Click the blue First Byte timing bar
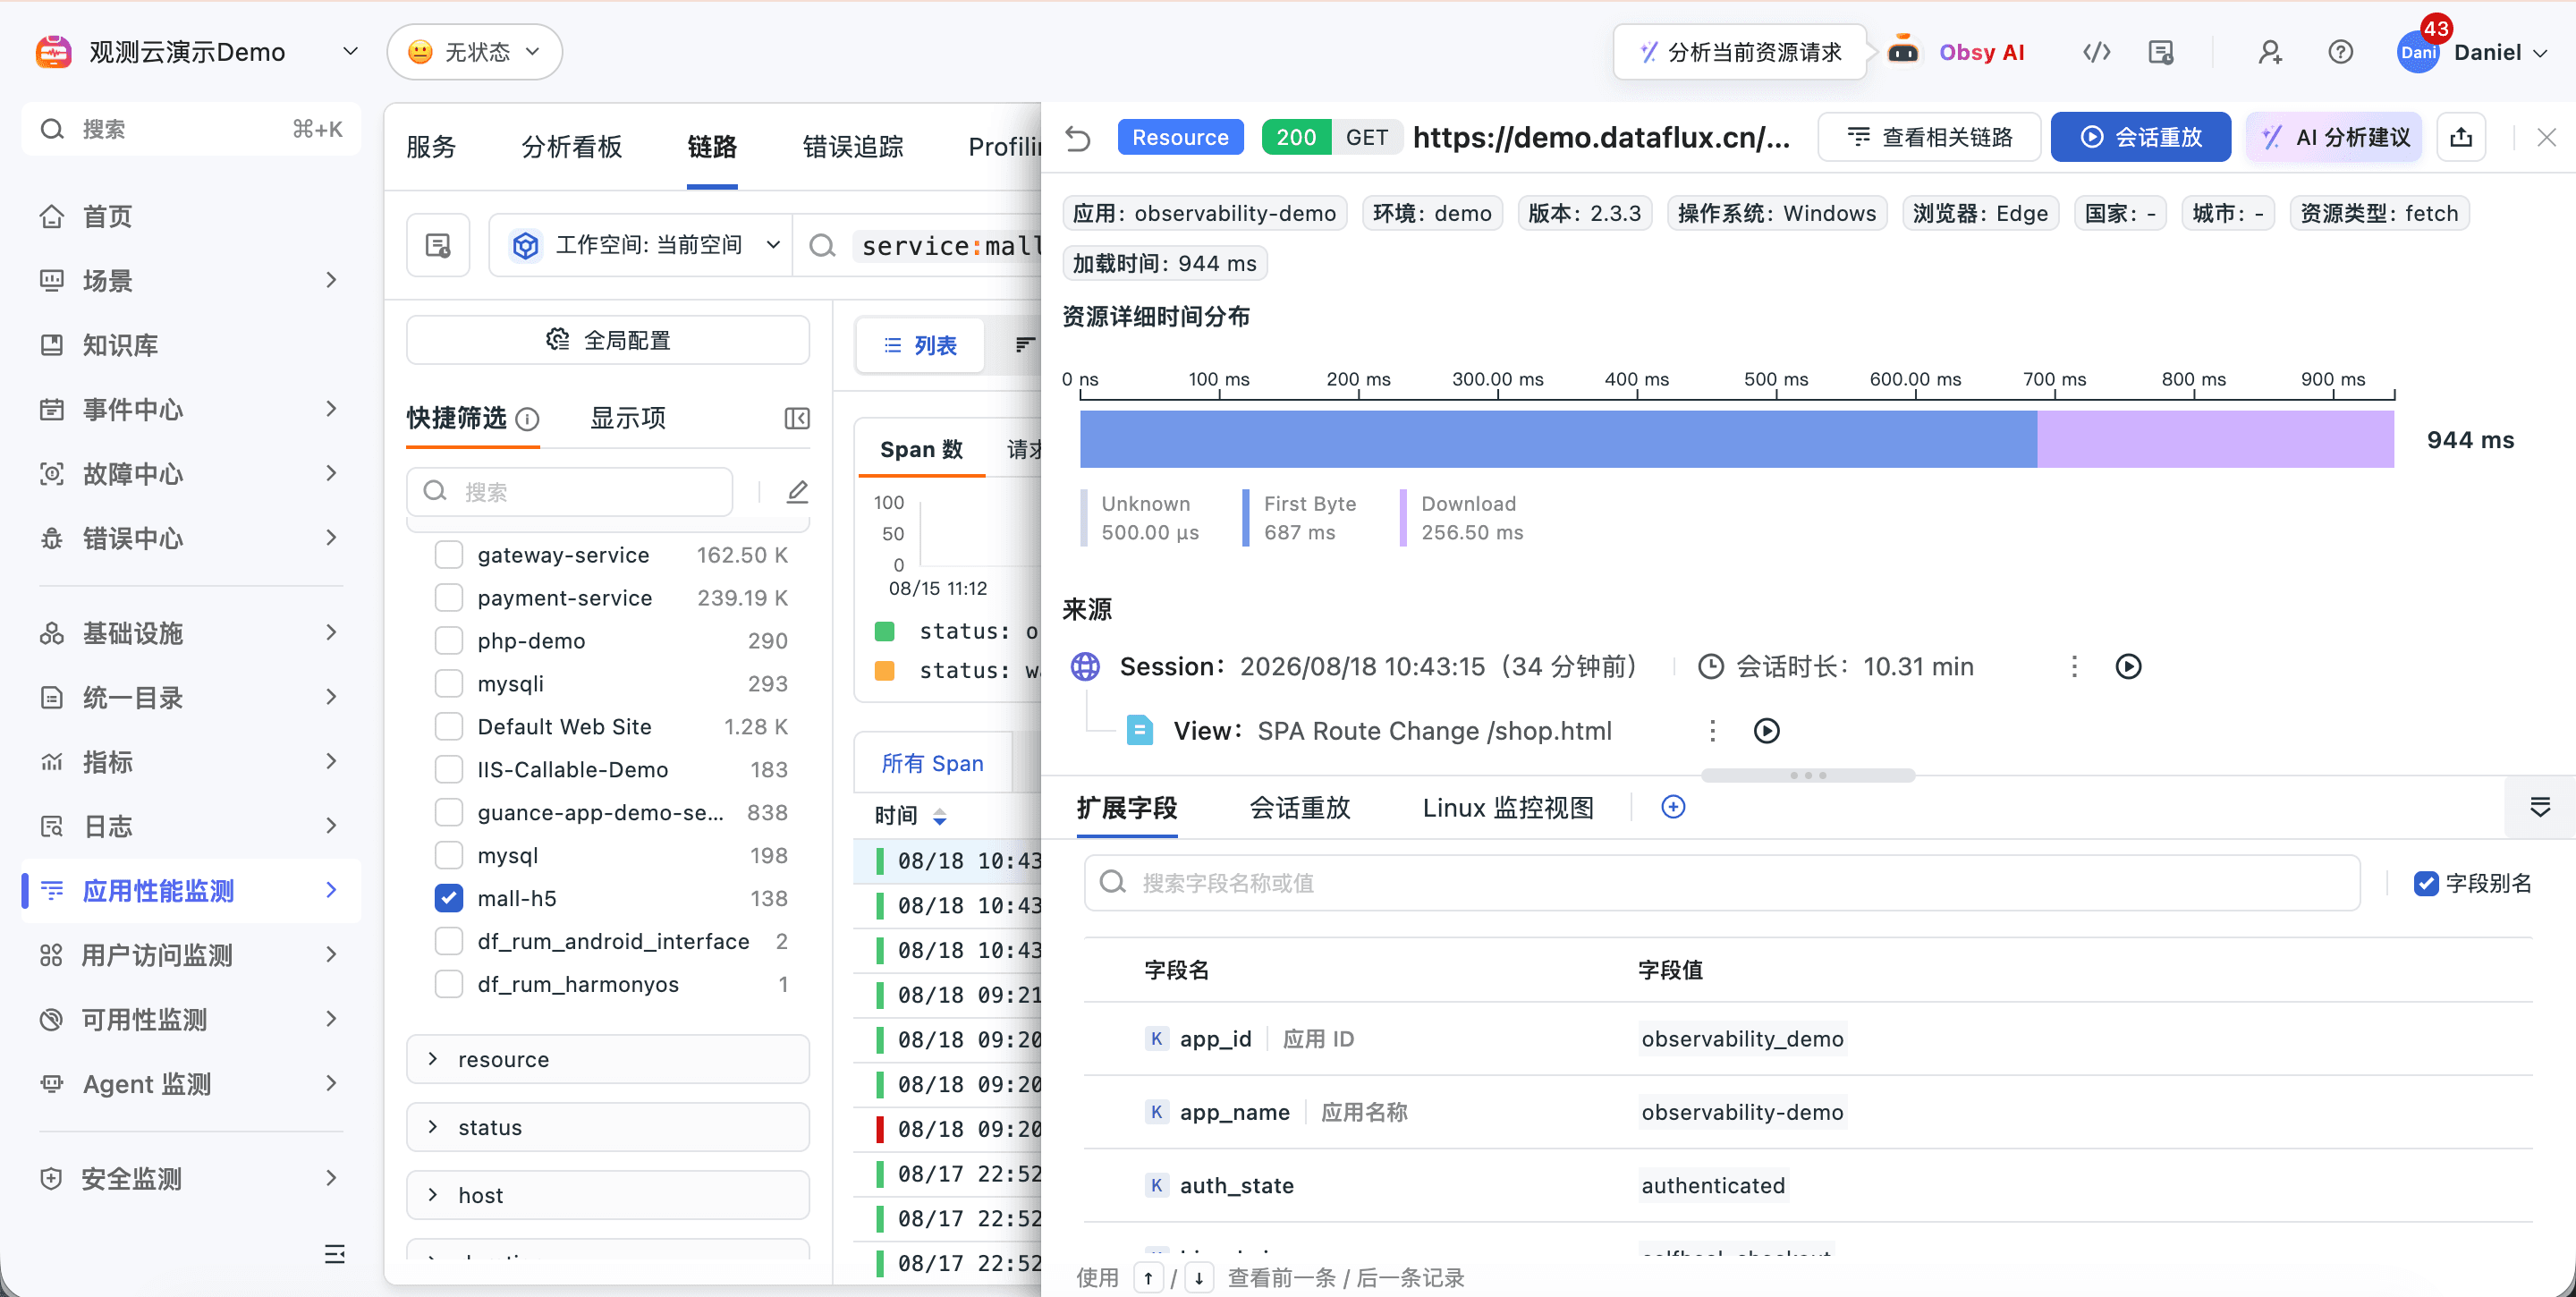 pos(1559,439)
